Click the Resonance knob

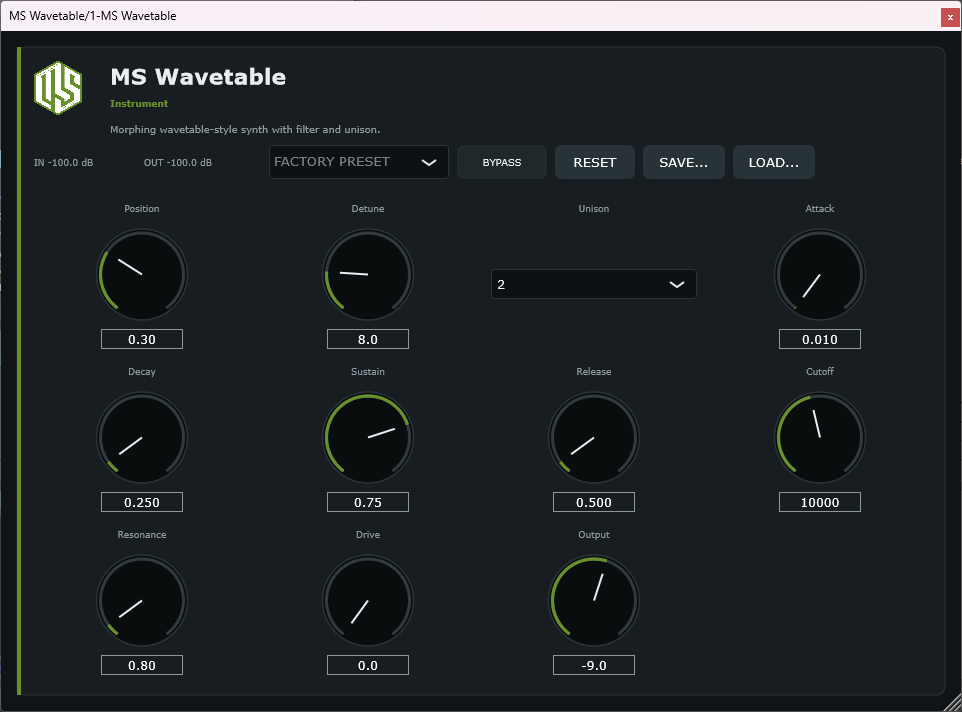(142, 601)
